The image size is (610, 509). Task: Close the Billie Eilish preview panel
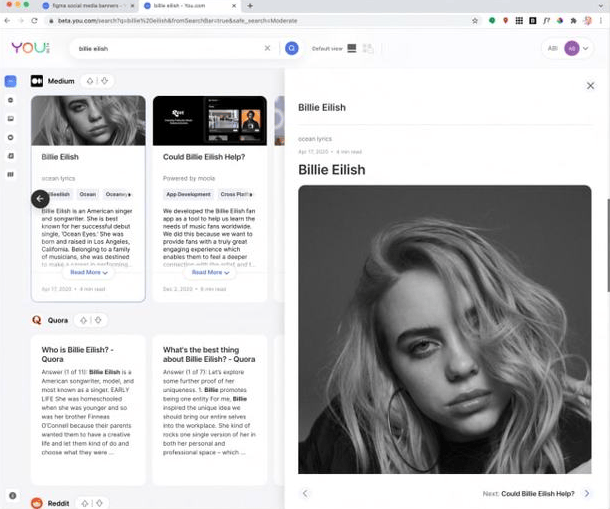590,86
